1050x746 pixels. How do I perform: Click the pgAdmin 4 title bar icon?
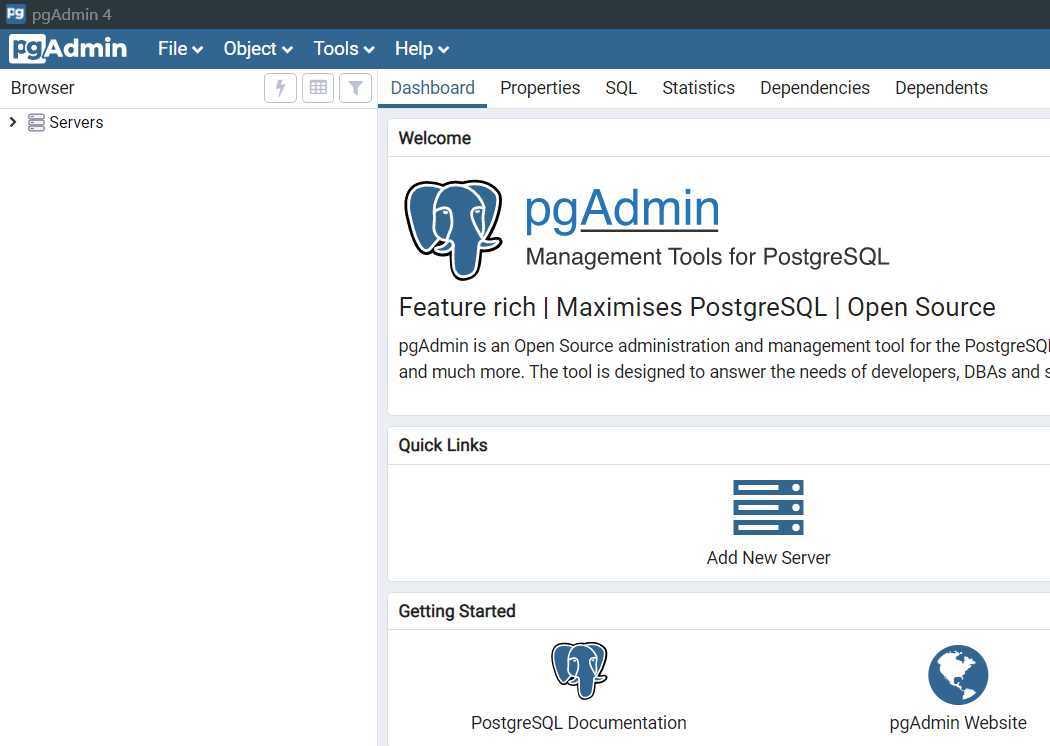(x=15, y=13)
